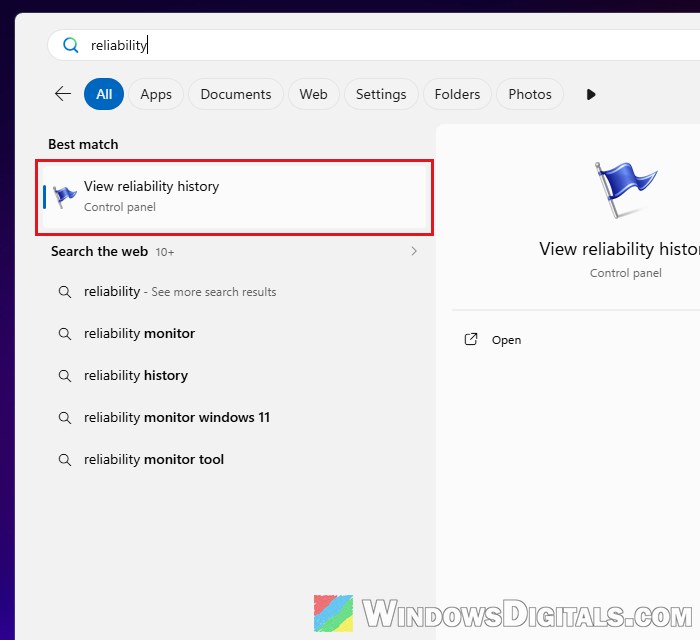Expand Search the web with chevron
Screen dimensions: 700x640
click(414, 251)
